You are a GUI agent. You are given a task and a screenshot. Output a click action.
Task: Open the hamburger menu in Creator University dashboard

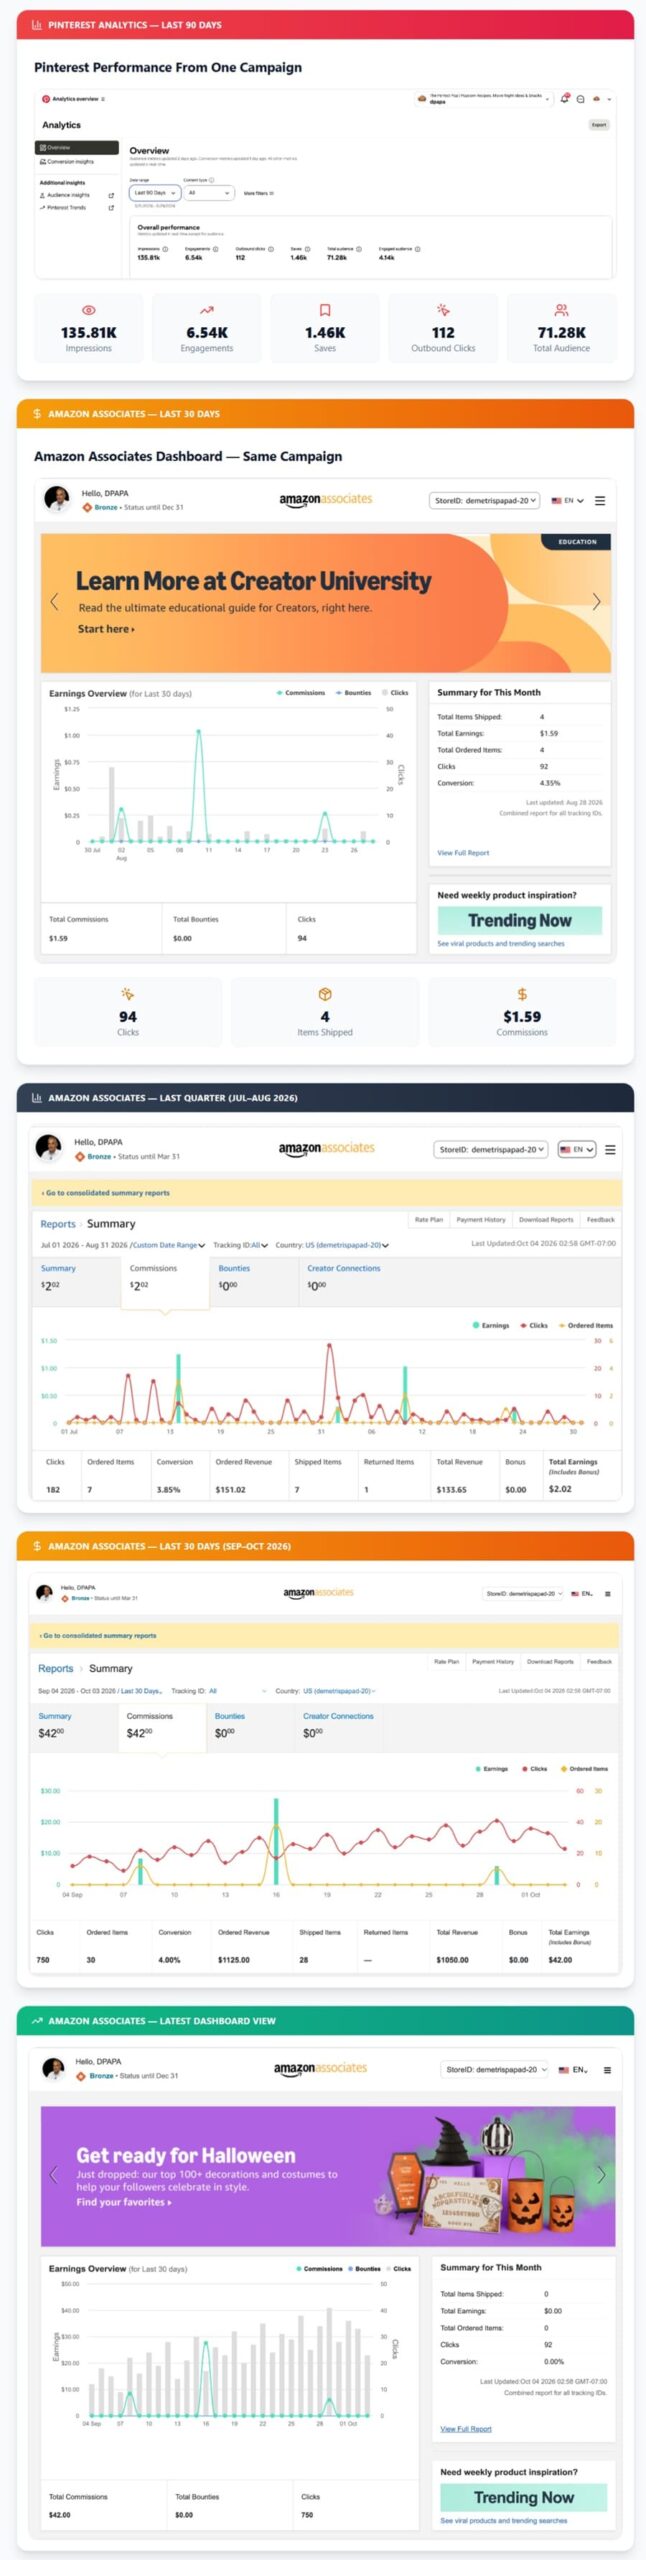tap(600, 500)
